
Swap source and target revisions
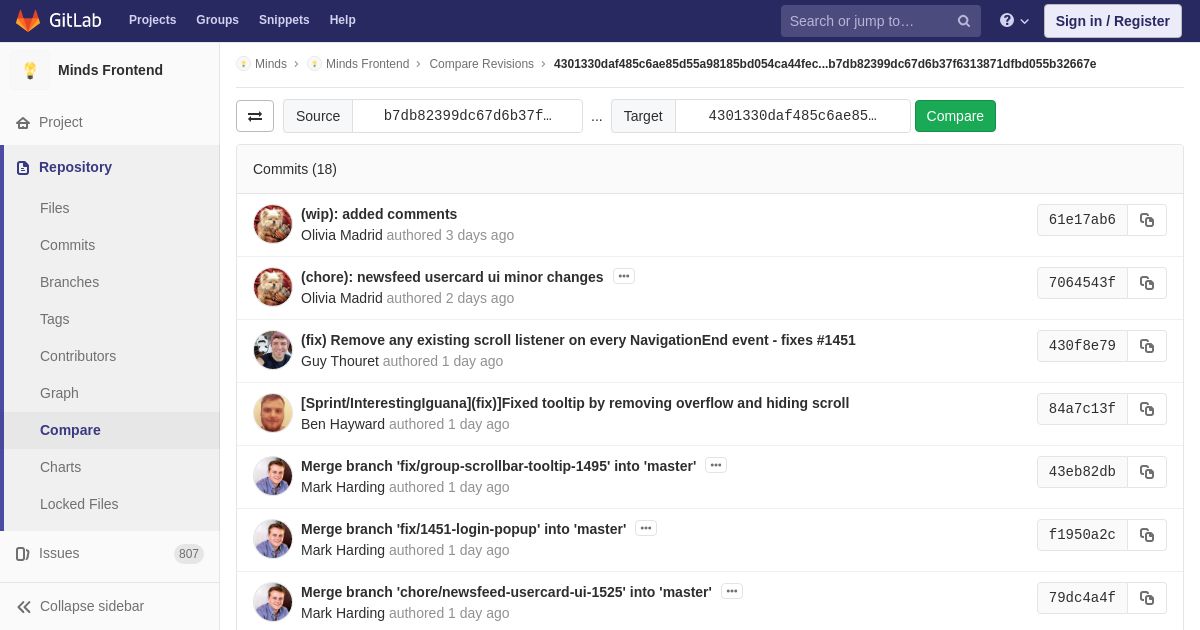(255, 116)
